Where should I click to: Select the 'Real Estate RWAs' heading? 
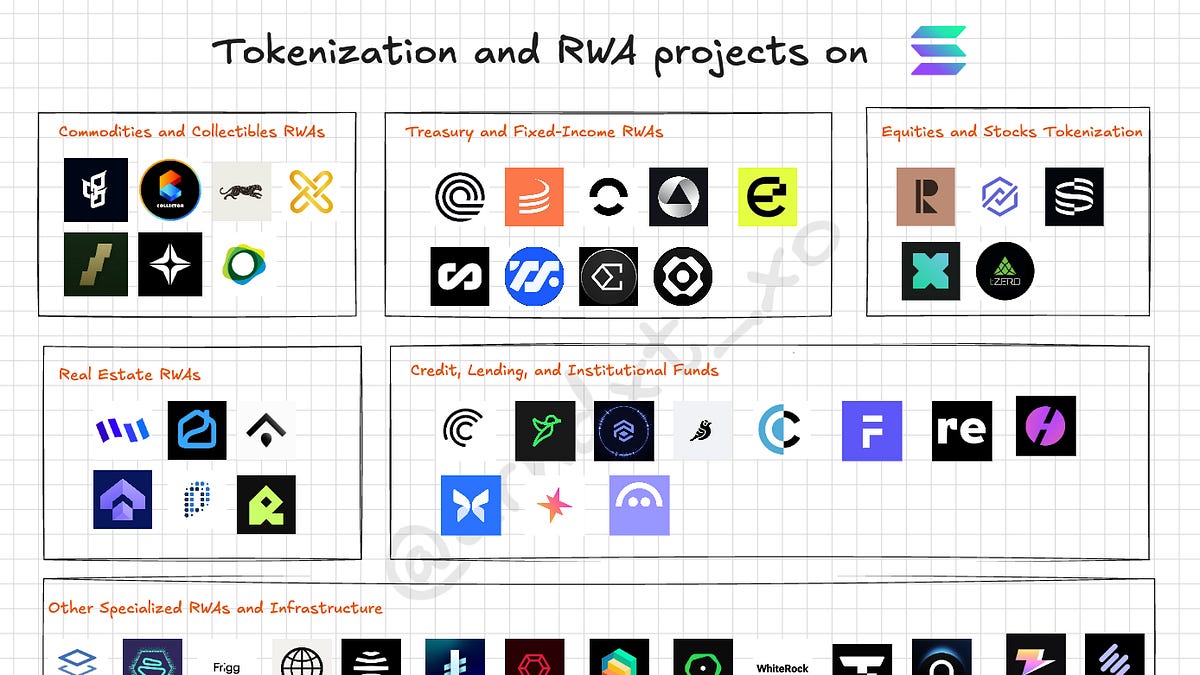pyautogui.click(x=129, y=374)
